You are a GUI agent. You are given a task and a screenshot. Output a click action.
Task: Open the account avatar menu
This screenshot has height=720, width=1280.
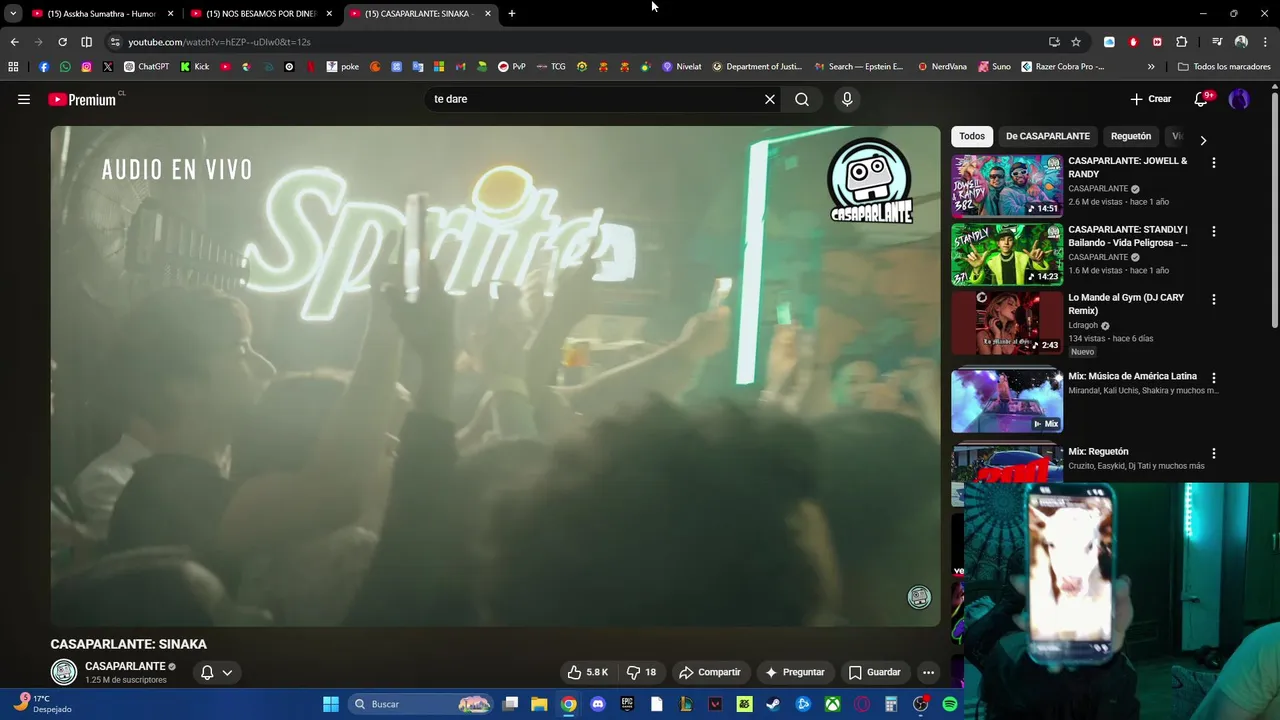coord(1239,99)
